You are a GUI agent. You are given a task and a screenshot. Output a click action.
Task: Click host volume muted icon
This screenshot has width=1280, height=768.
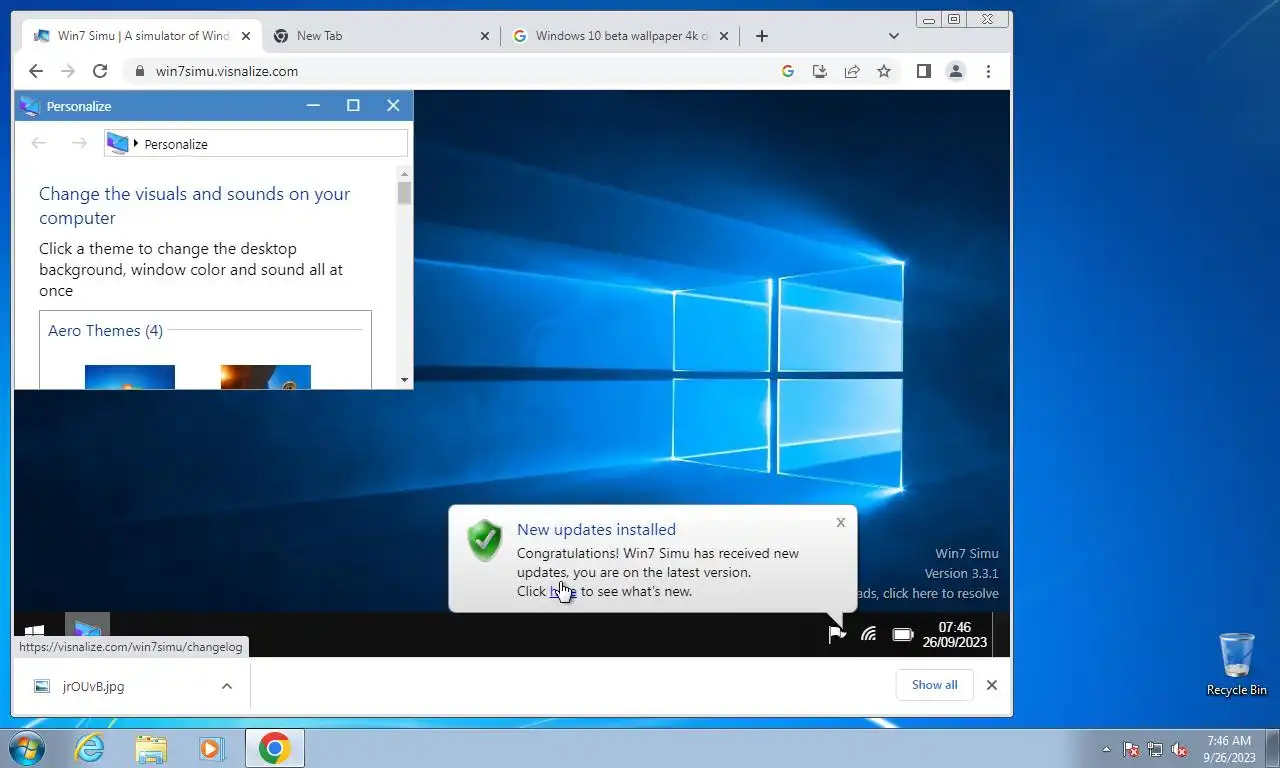(1179, 749)
